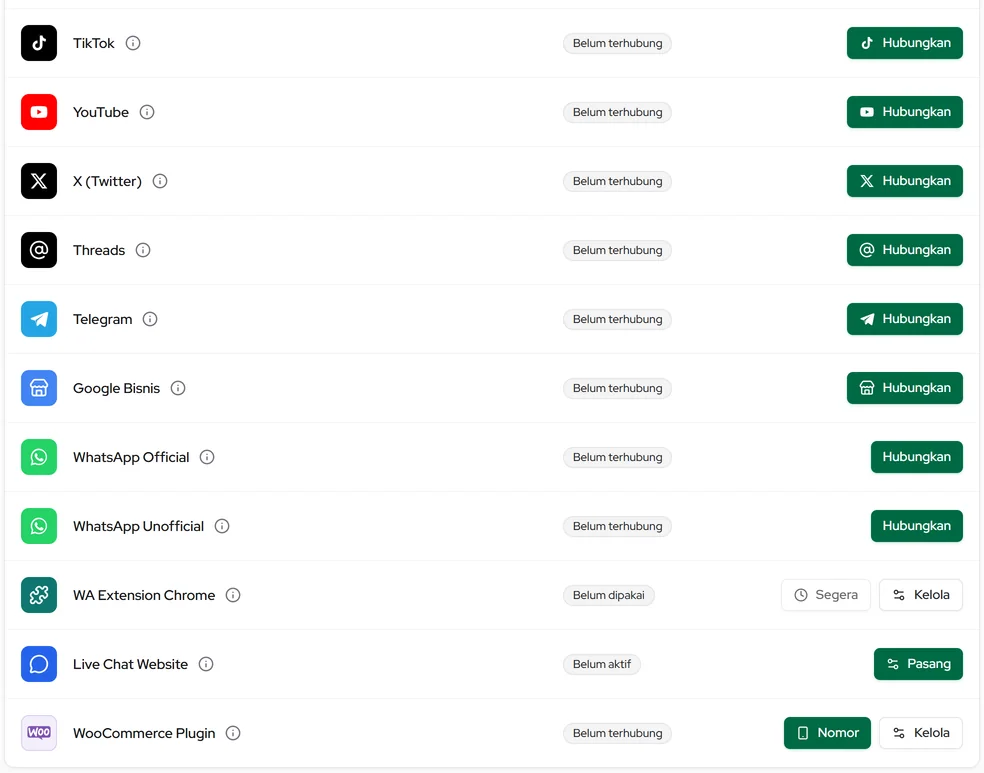The height and width of the screenshot is (773, 984).
Task: Connect Google Bisnis via Hubungkan
Action: click(x=904, y=388)
